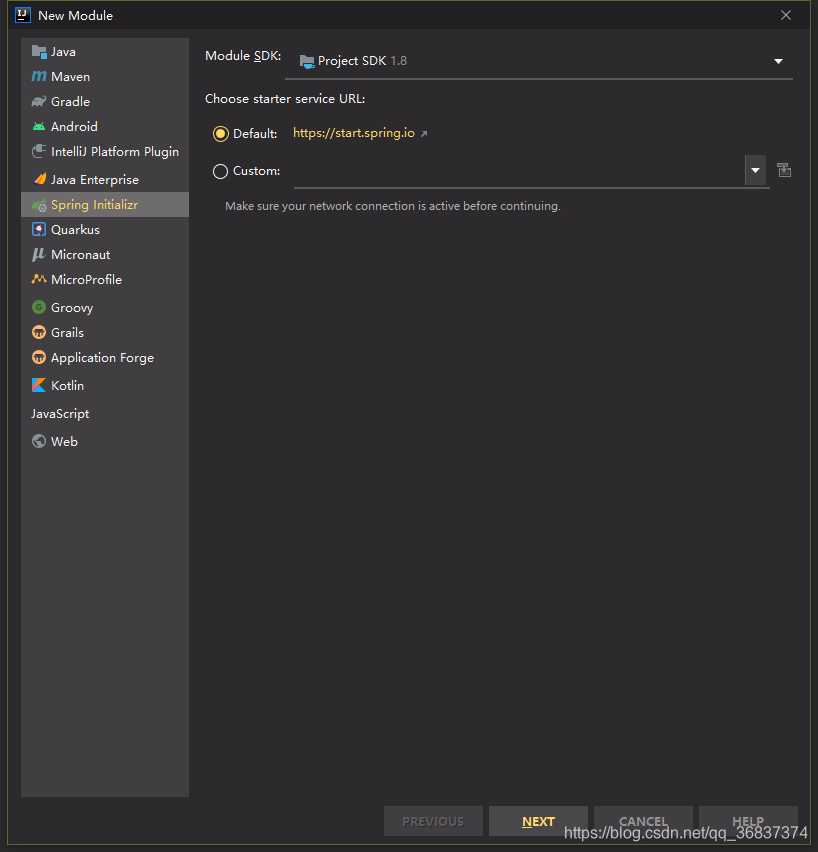
Task: Select the Web module type
Action: [x=105, y=441]
